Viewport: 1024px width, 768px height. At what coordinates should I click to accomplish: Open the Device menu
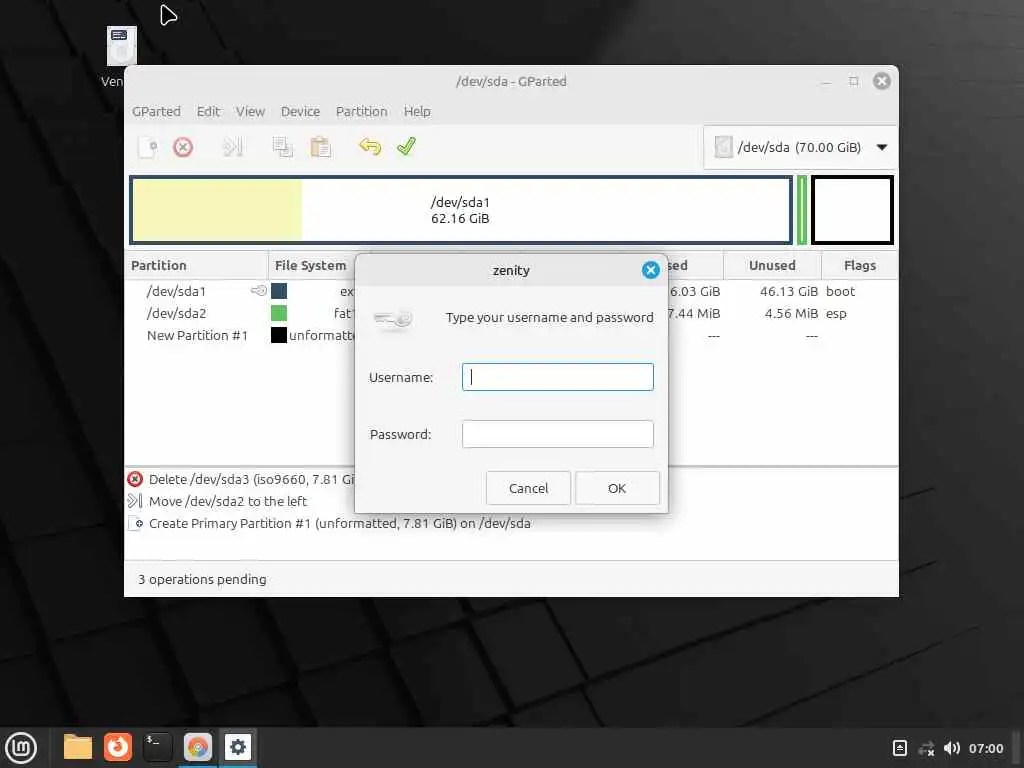300,112
